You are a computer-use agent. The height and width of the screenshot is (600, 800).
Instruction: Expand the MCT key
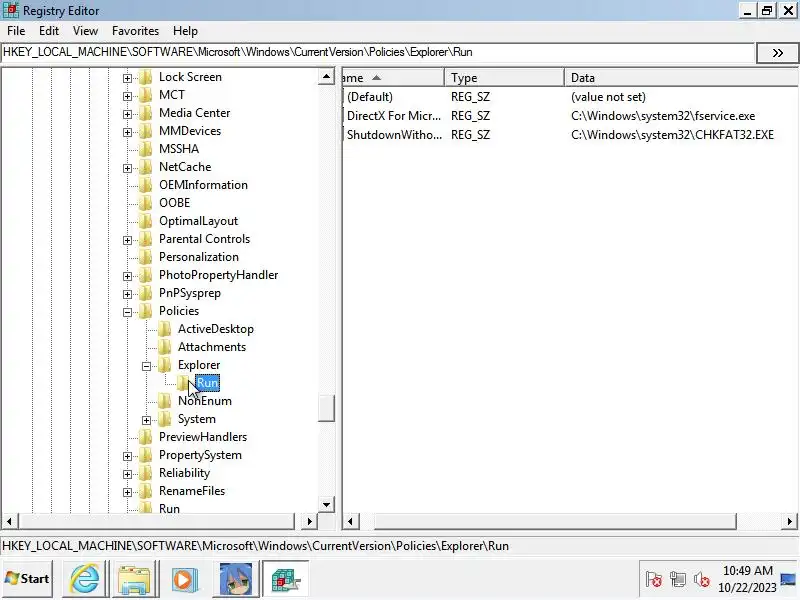point(128,96)
